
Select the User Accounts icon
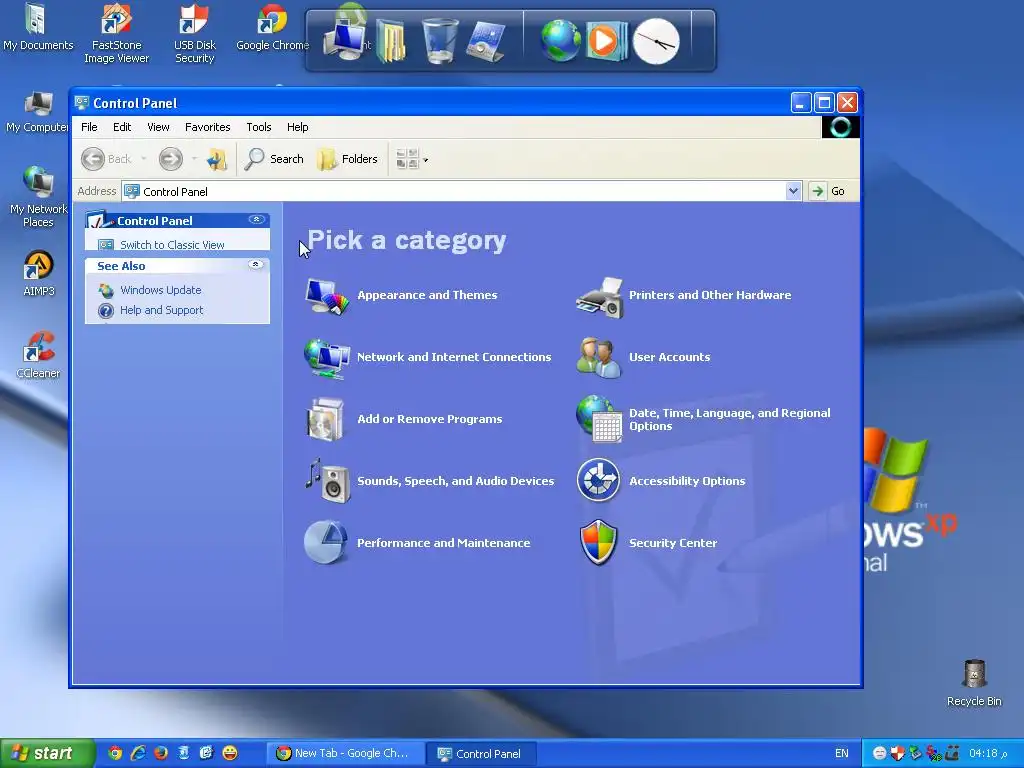pos(598,357)
